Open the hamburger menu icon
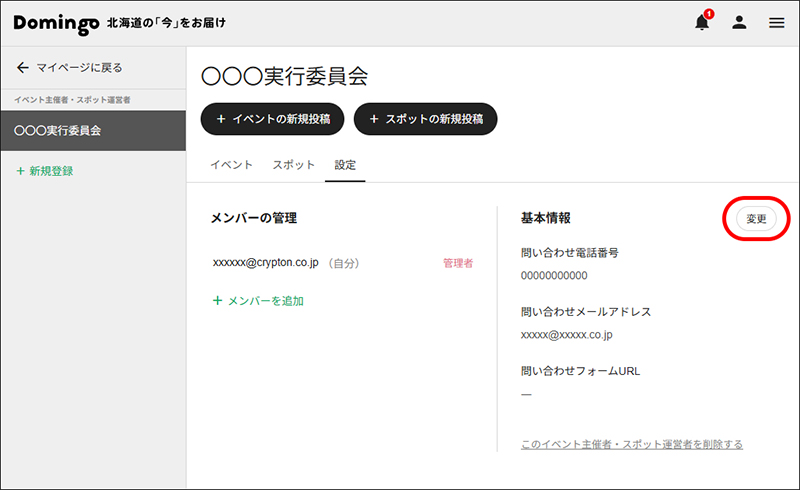Viewport: 800px width, 490px height. [x=777, y=22]
